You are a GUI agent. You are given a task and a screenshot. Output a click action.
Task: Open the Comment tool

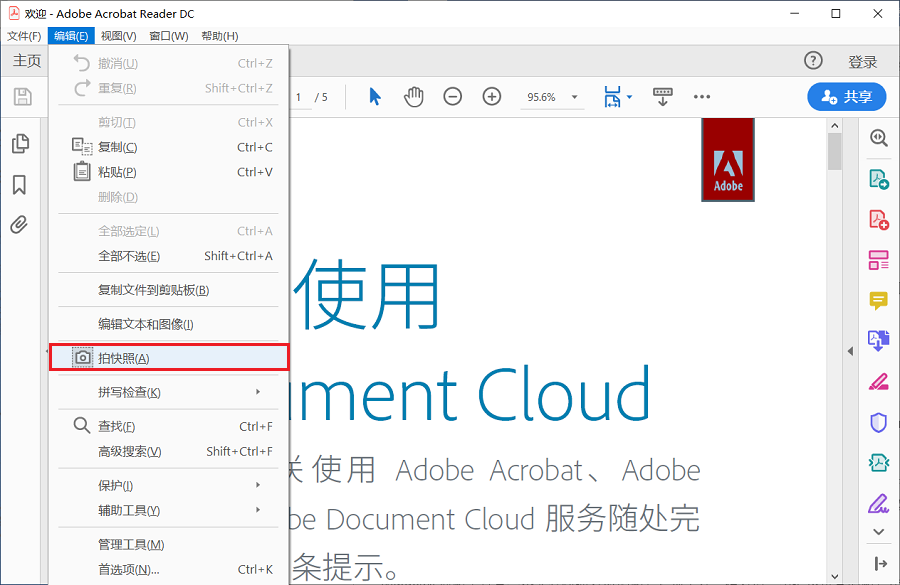[x=879, y=300]
